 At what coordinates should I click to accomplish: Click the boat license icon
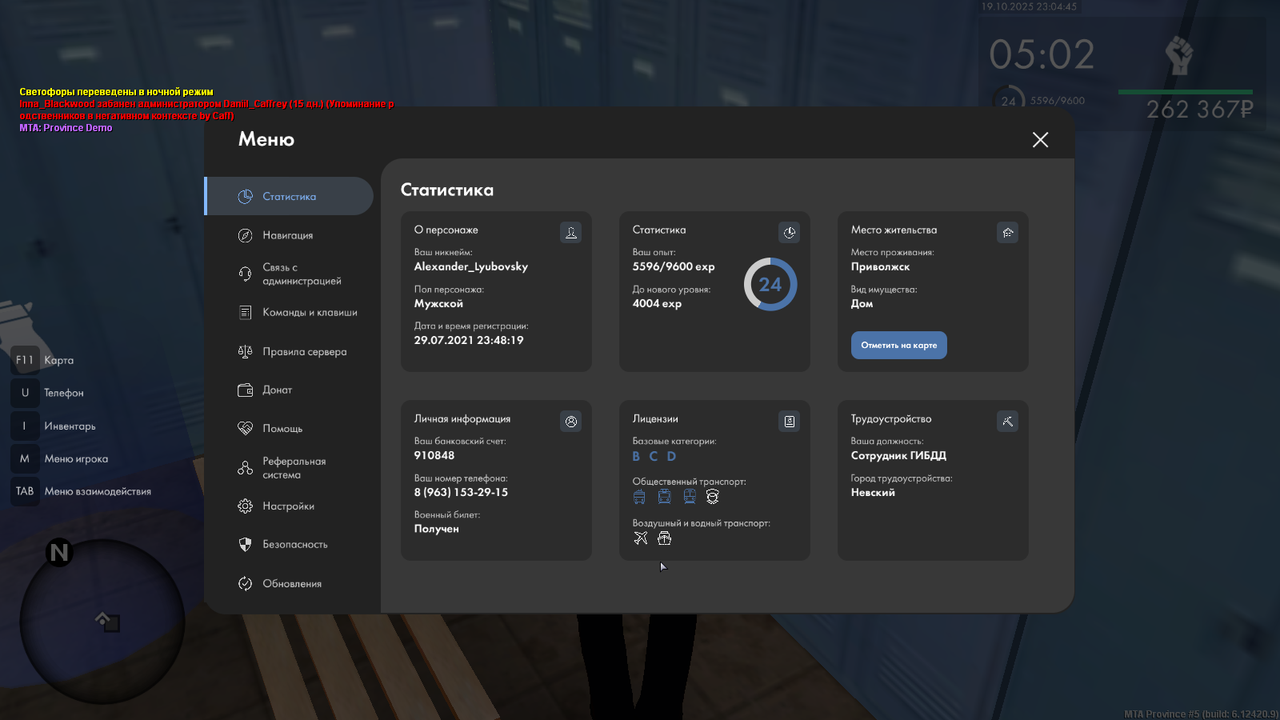(x=664, y=538)
